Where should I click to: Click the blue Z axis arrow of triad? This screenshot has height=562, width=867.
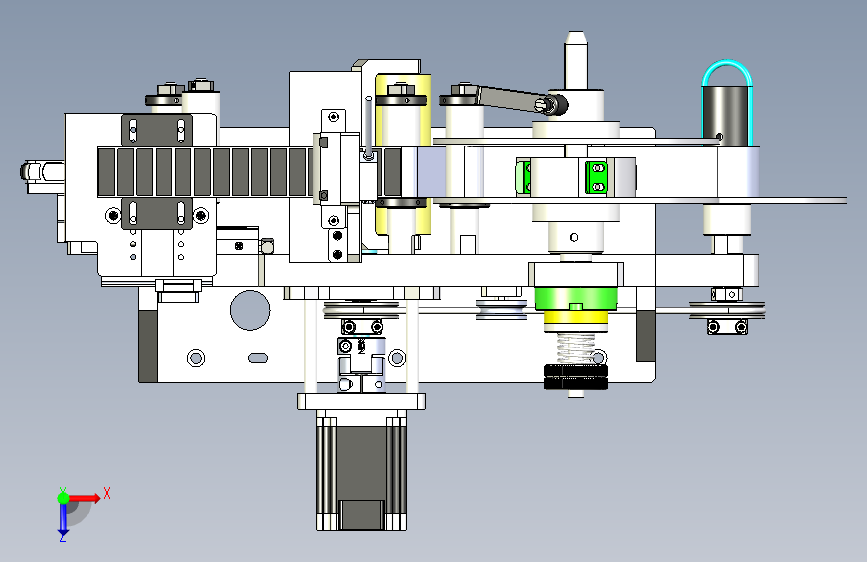coord(63,520)
